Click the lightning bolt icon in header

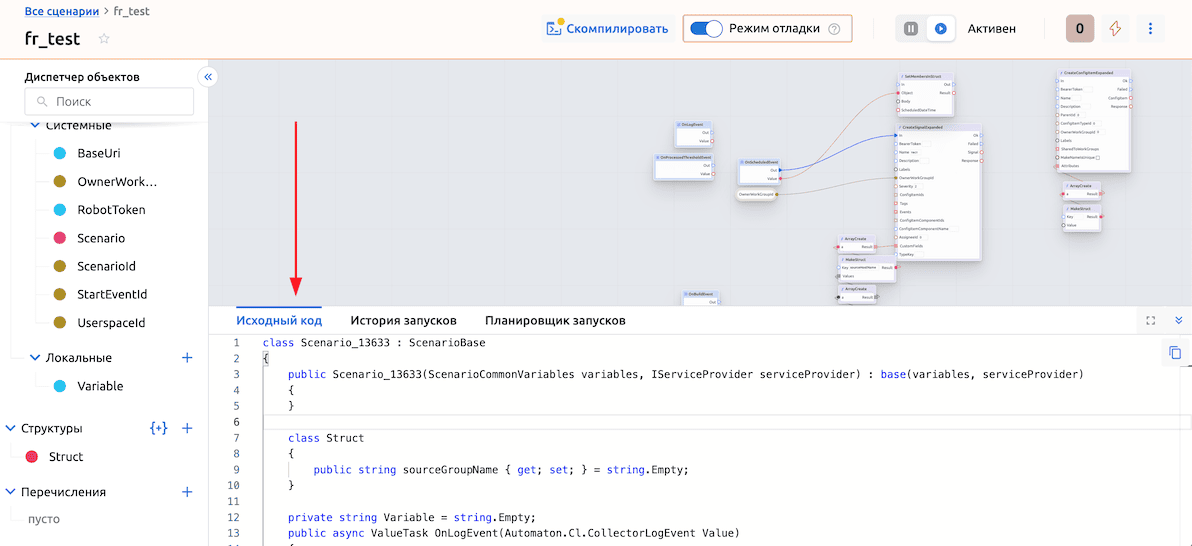pyautogui.click(x=1115, y=29)
